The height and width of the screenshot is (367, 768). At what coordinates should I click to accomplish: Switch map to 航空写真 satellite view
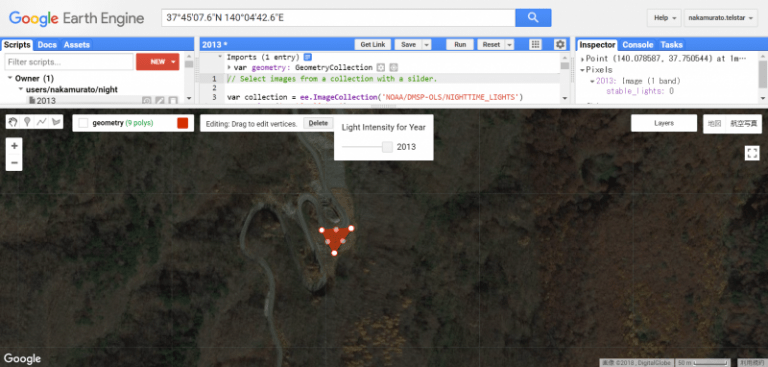pyautogui.click(x=743, y=123)
